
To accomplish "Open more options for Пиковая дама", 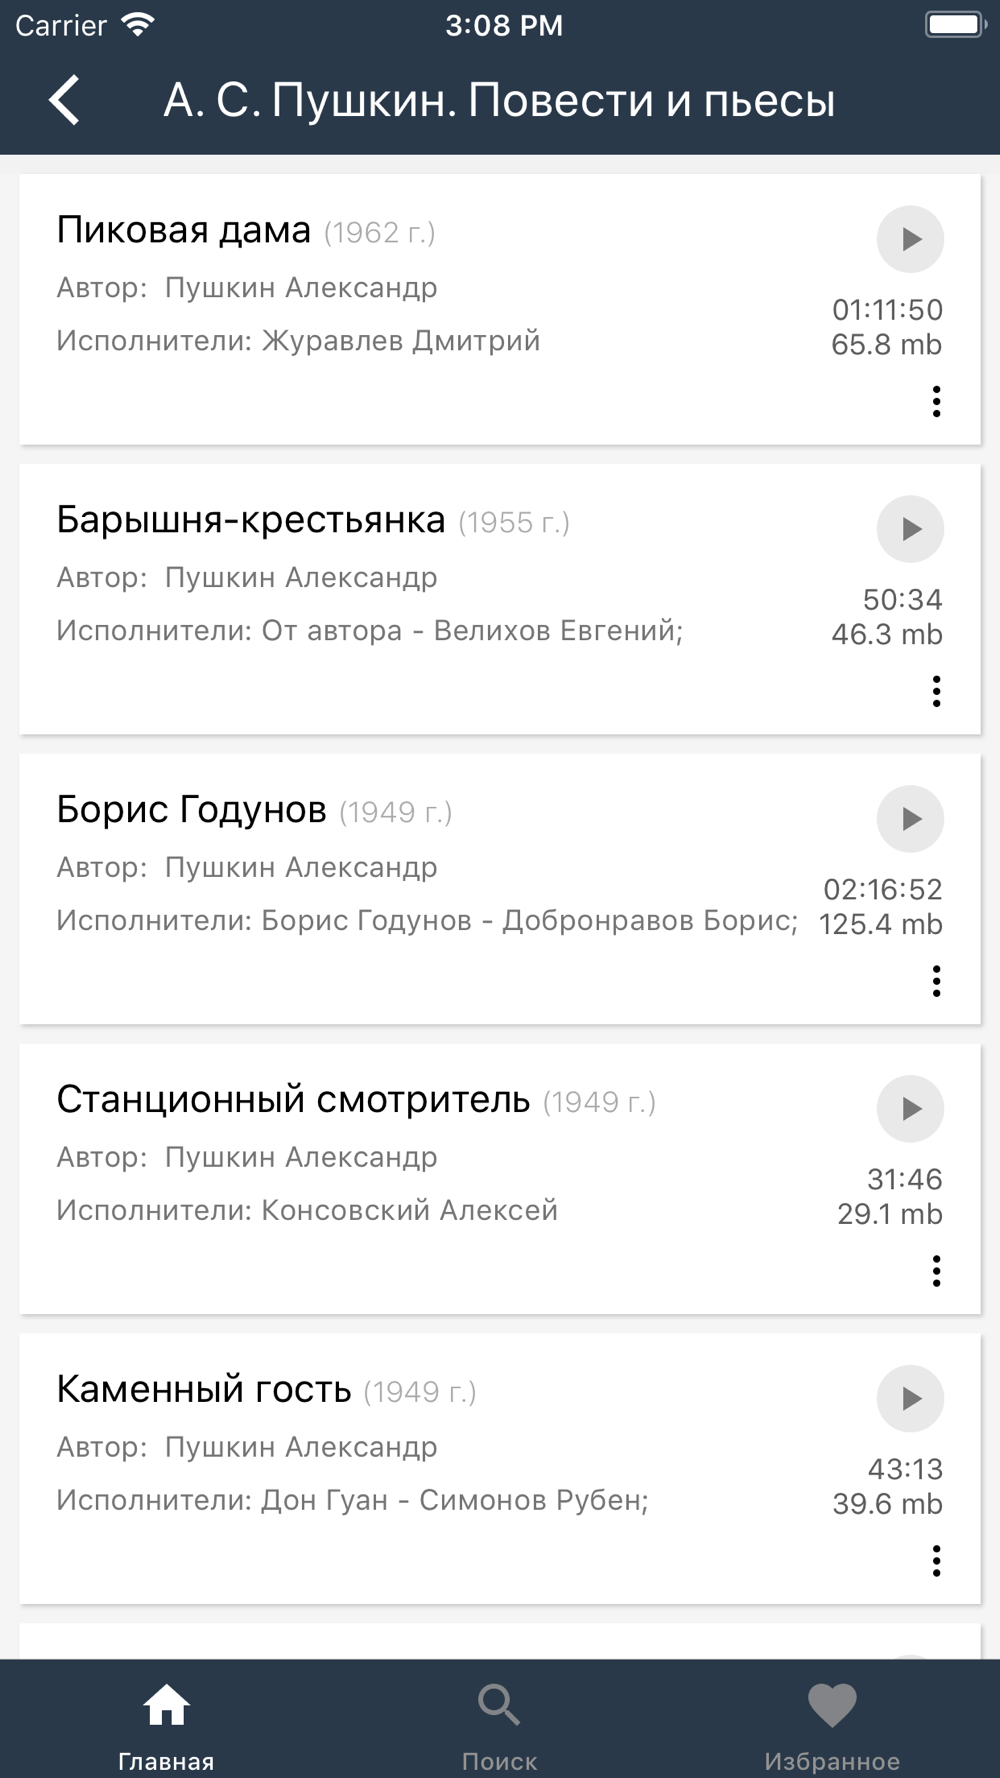I will click(936, 401).
